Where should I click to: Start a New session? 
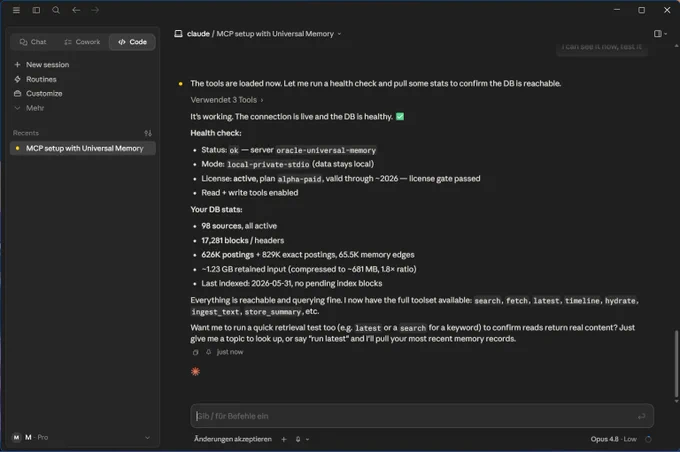tap(47, 65)
